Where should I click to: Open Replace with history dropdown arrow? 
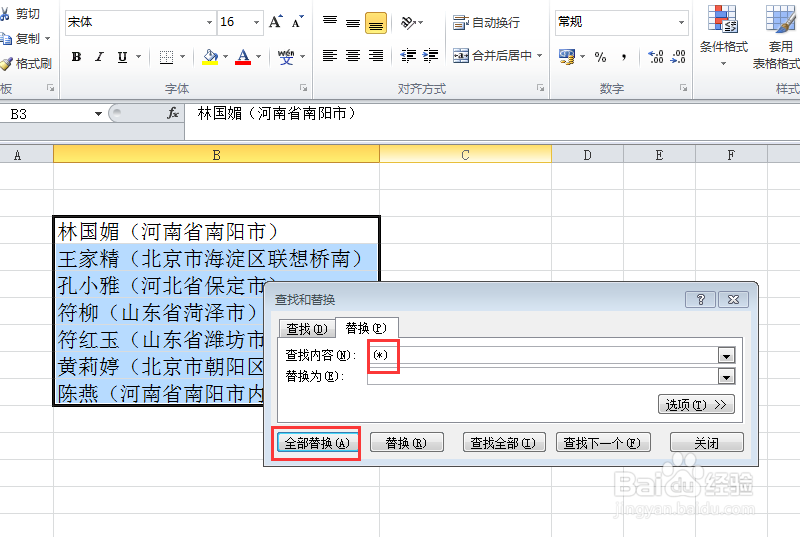coord(726,377)
